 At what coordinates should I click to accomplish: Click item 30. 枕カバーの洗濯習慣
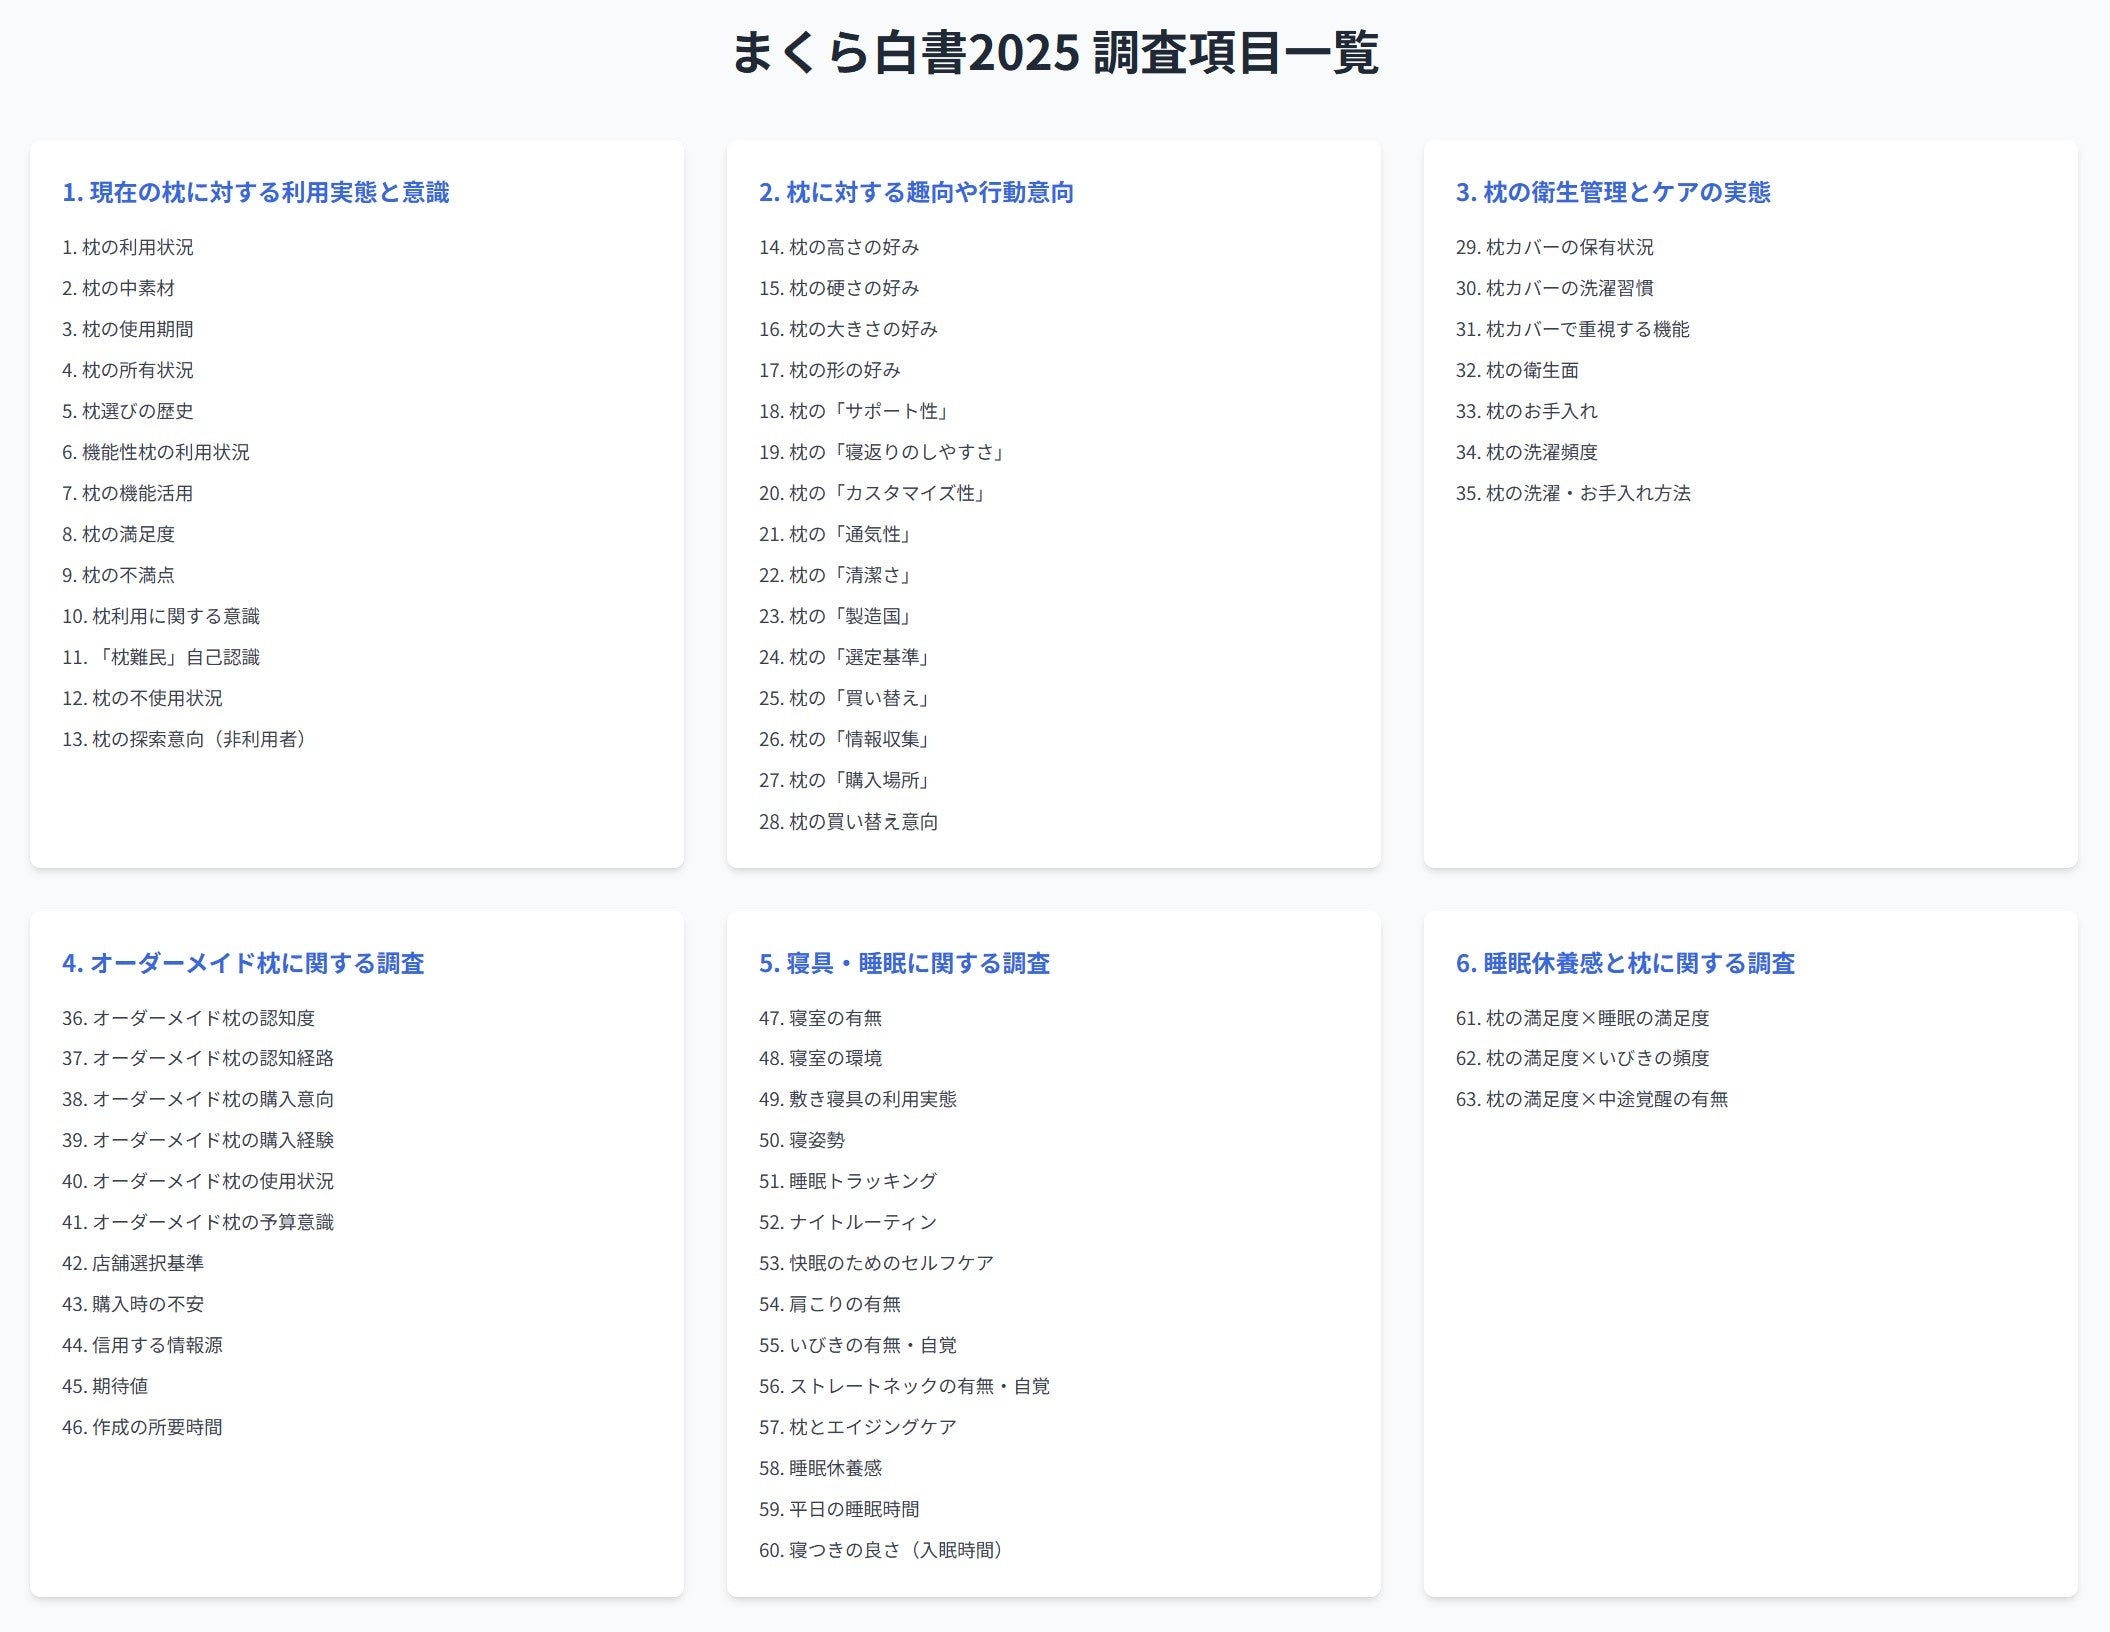(x=1554, y=288)
